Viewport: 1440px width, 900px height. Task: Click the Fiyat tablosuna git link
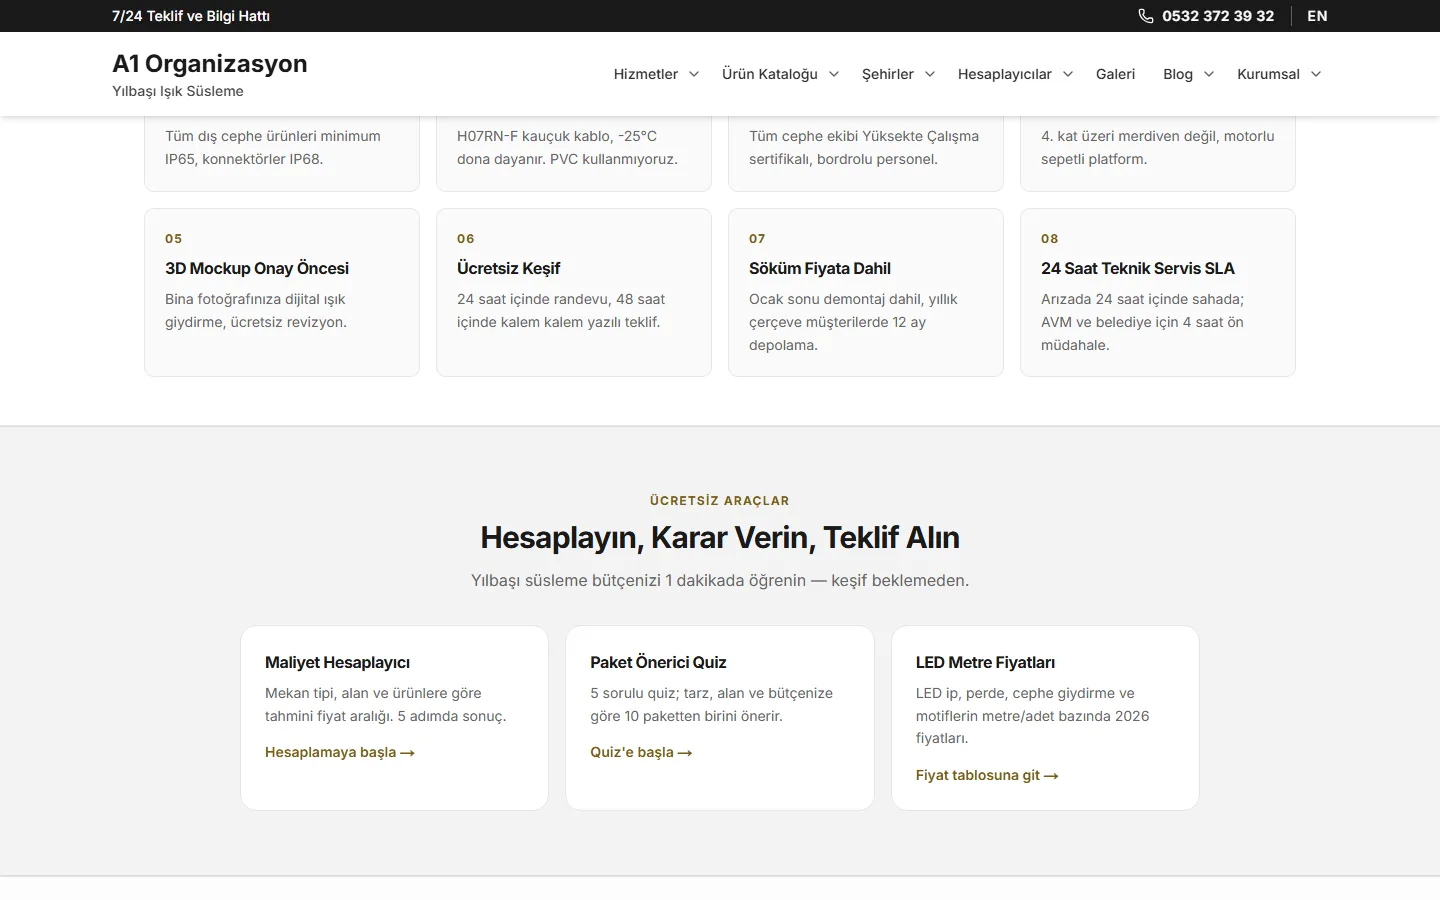987,775
